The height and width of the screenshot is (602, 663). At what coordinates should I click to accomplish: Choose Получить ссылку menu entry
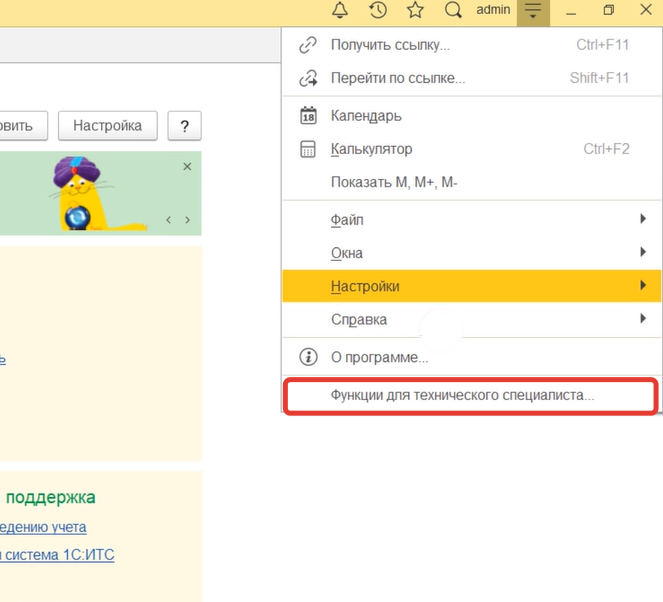(390, 45)
